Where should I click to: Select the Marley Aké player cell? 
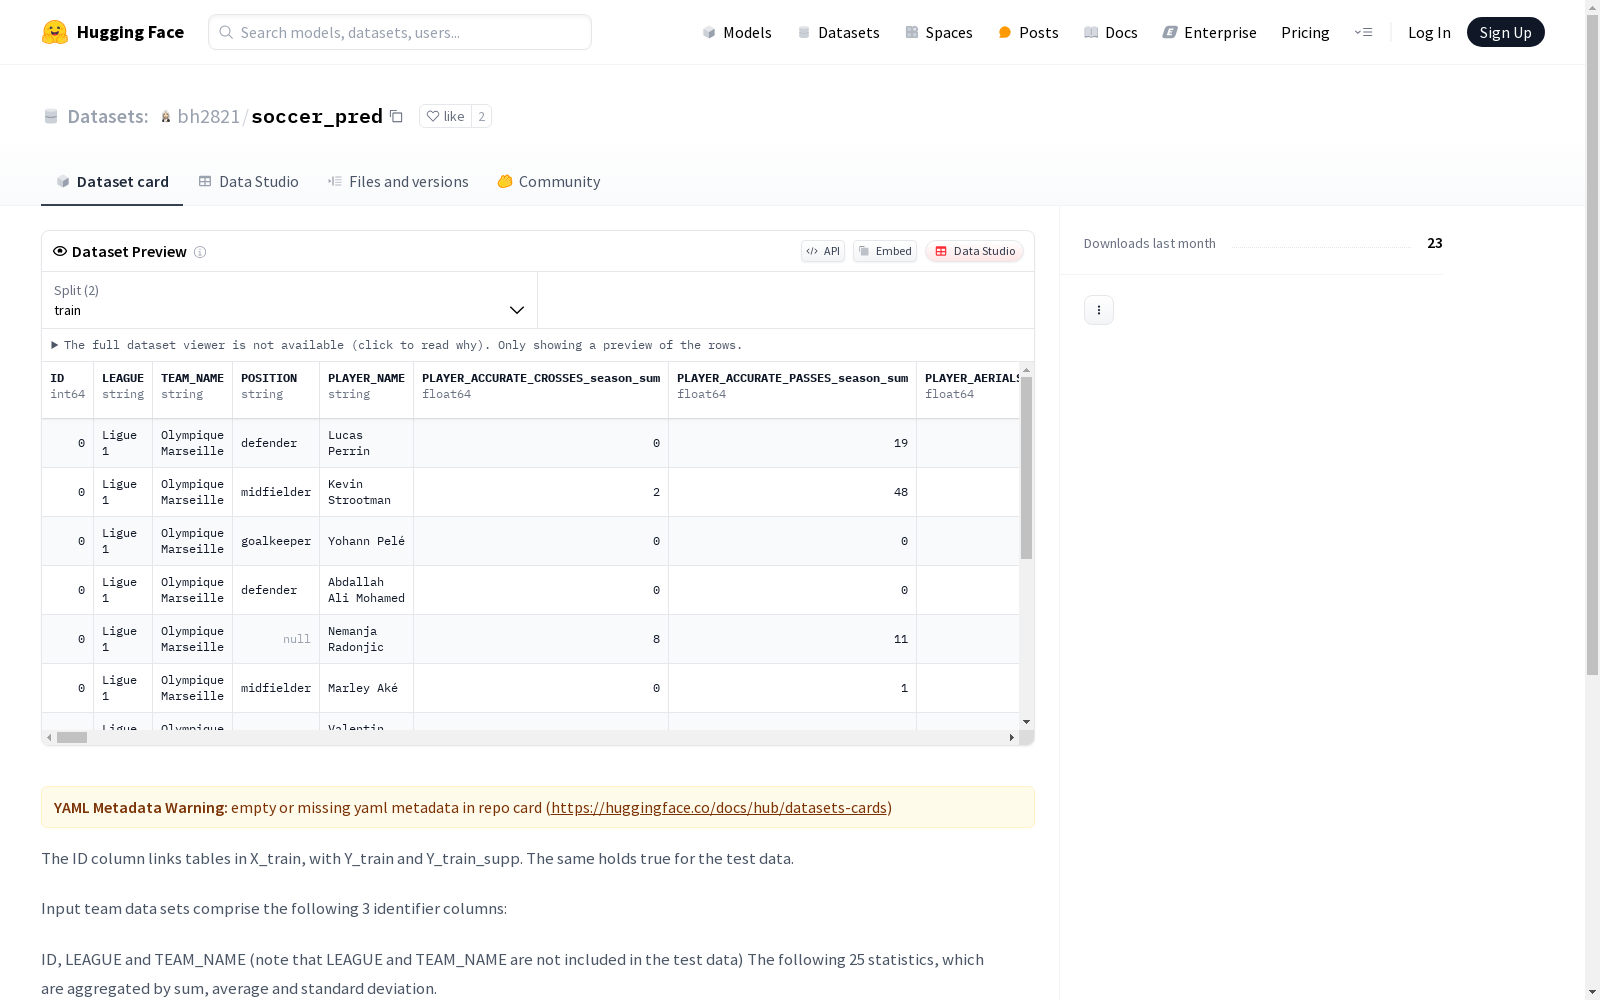pyautogui.click(x=367, y=688)
